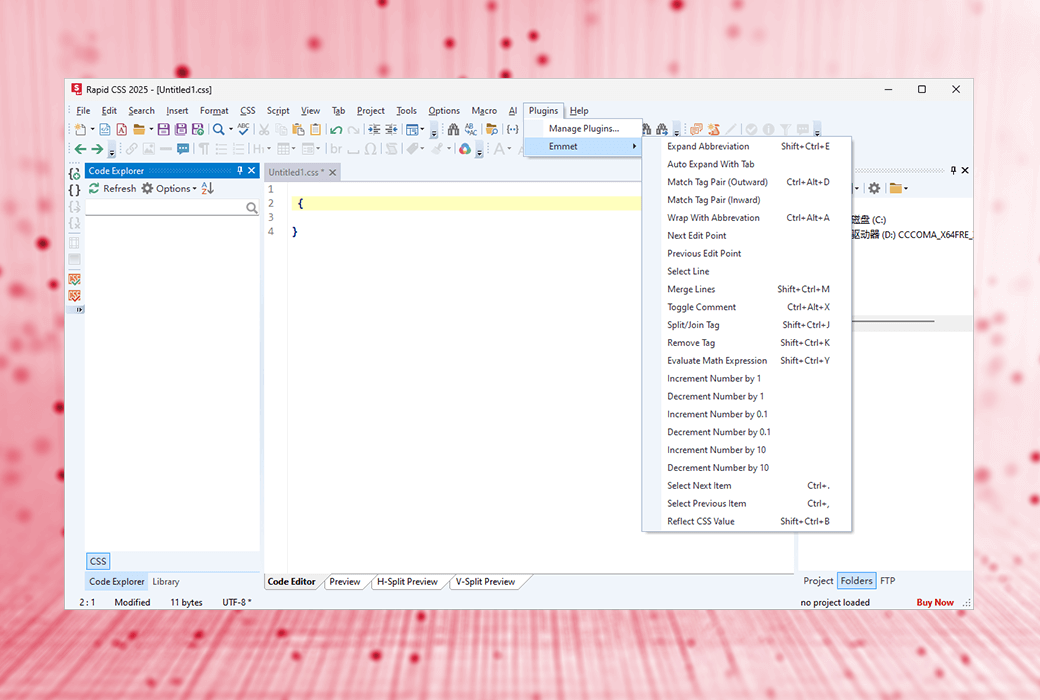
Task: Click the Indent lines icon
Action: pos(374,129)
